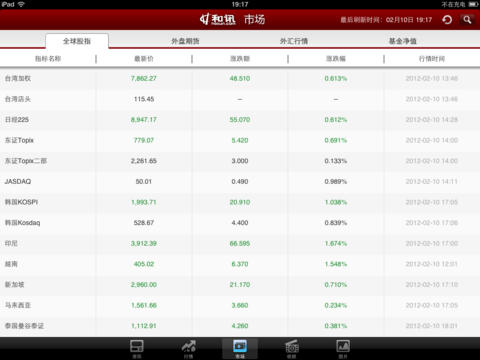The width and height of the screenshot is (480, 360).
Task: Open the video clapperboard icon
Action: click(292, 348)
